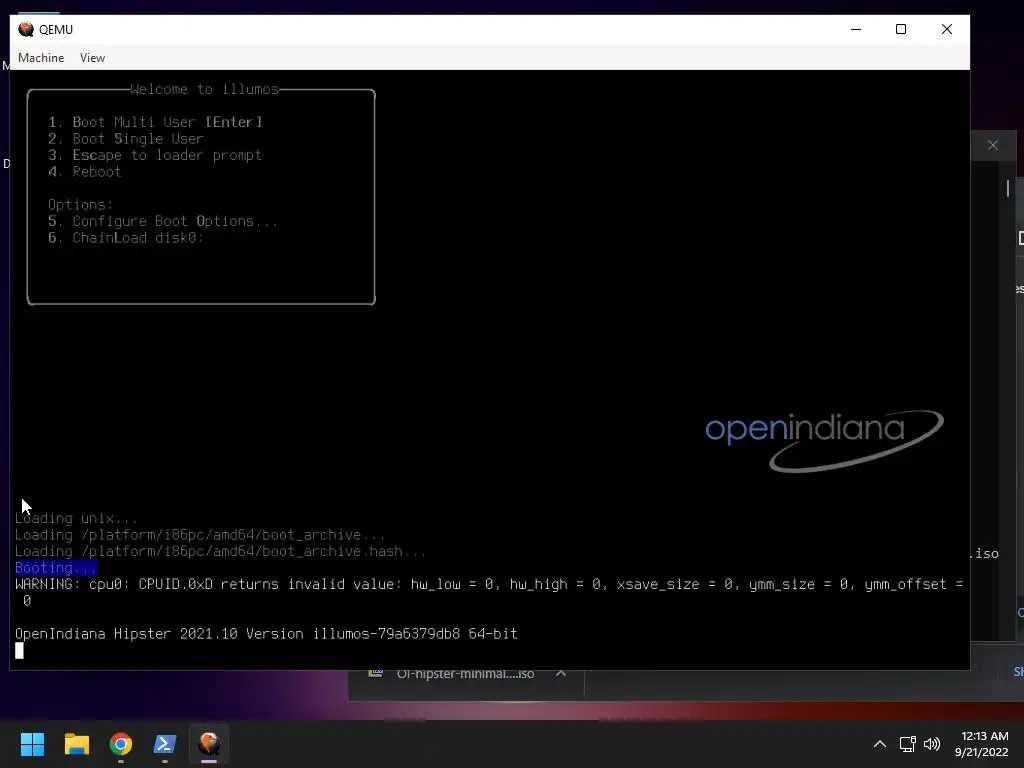Viewport: 1024px width, 768px height.
Task: Open Google Chrome from taskbar
Action: pyautogui.click(x=121, y=744)
